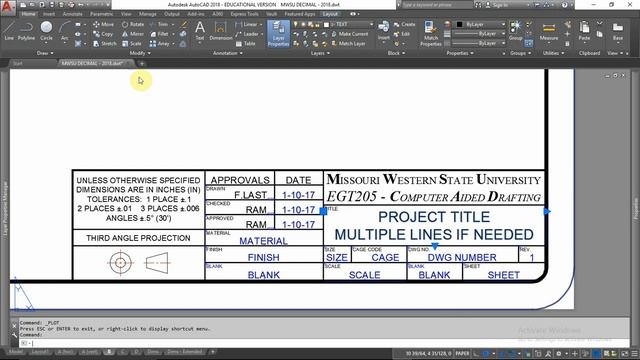Screen dimensions: 640x360
Task: Switch to the Model layout tab
Action: 16,352
